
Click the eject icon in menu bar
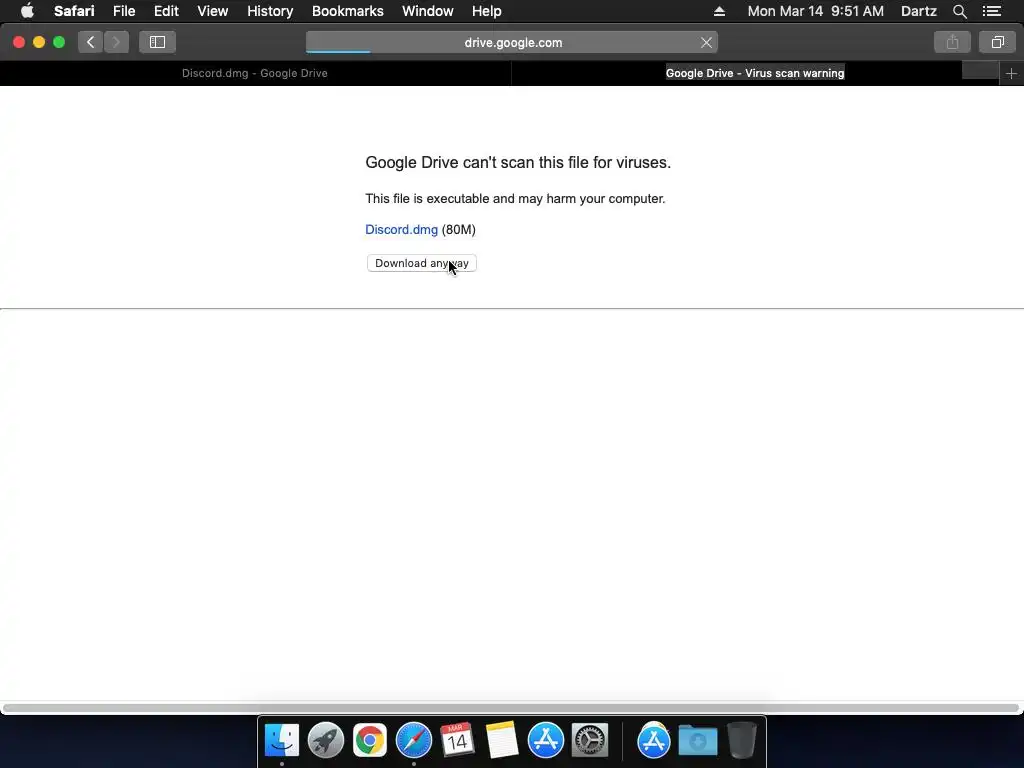pos(719,11)
